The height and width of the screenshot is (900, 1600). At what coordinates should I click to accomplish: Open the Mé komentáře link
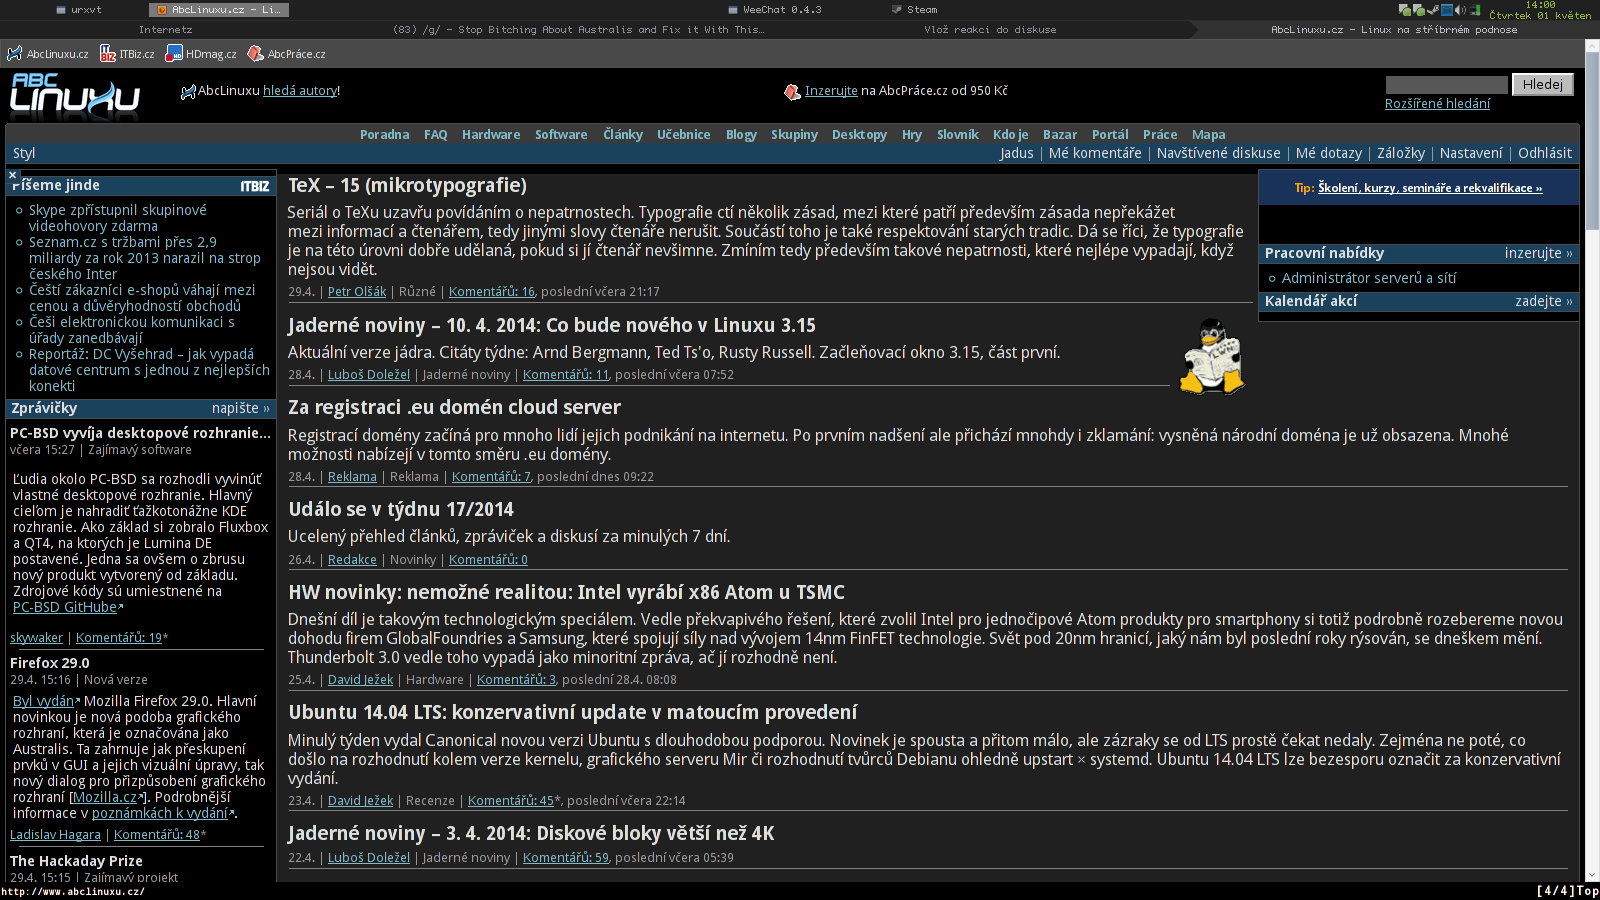(1095, 153)
